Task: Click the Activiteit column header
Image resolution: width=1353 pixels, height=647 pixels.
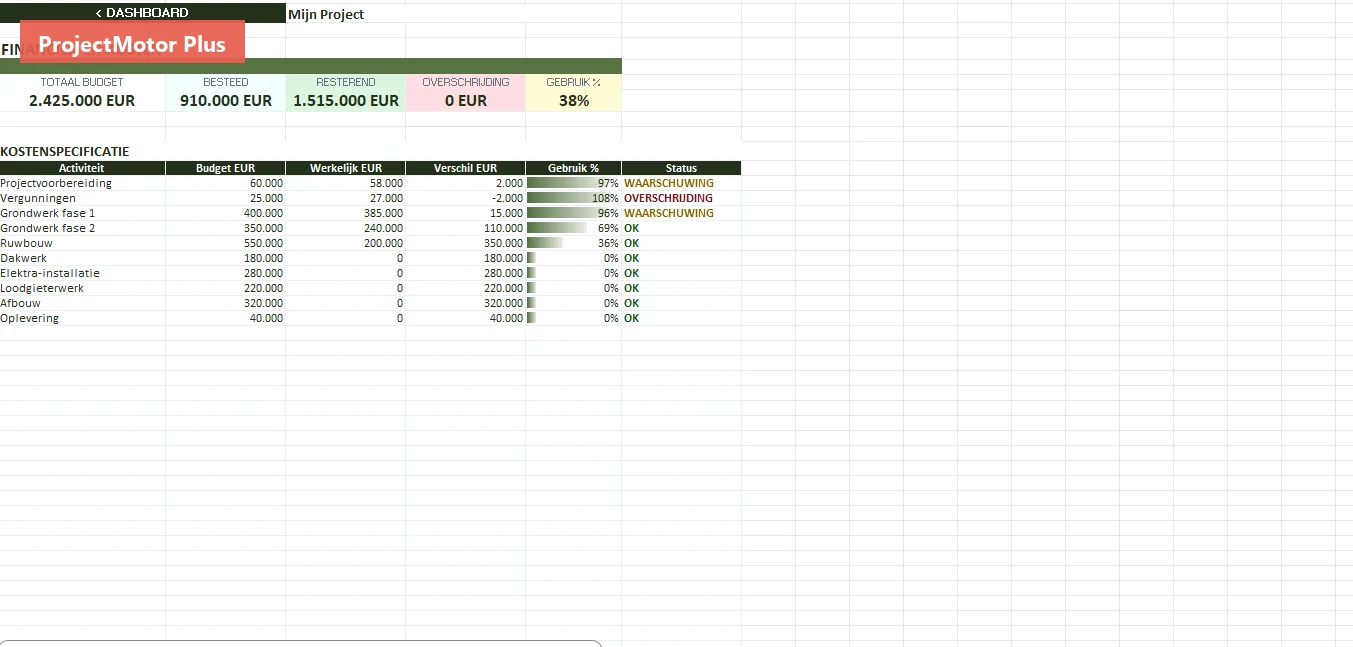Action: coord(82,168)
